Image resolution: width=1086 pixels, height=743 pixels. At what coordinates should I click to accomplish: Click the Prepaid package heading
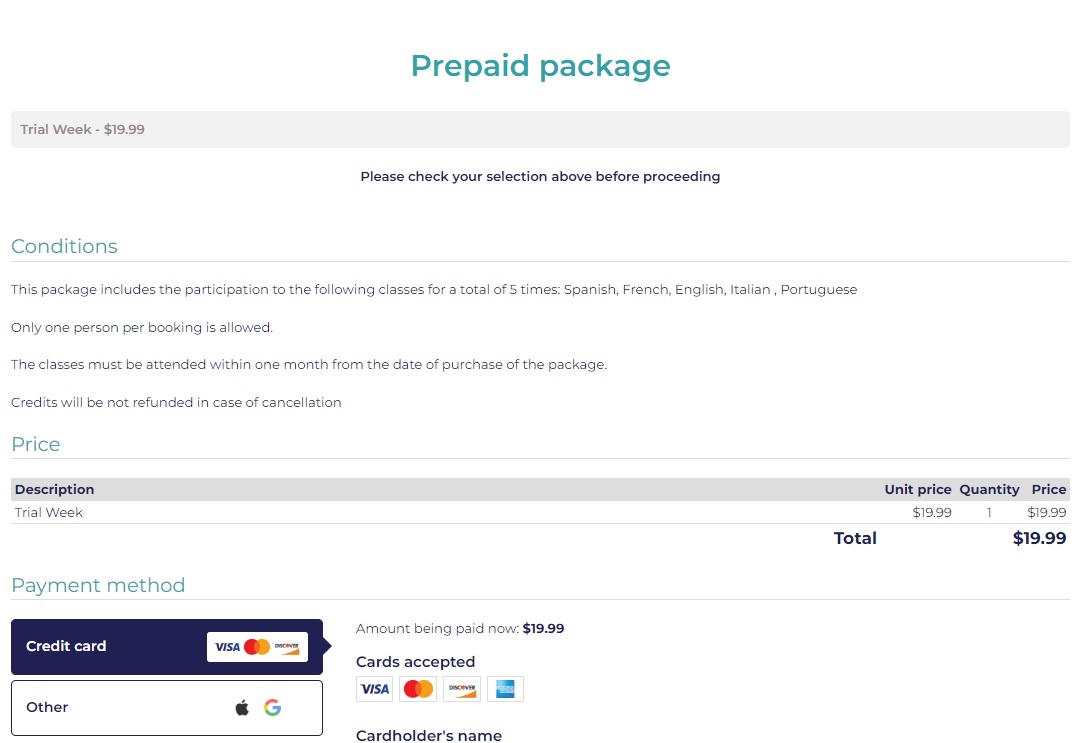(540, 66)
